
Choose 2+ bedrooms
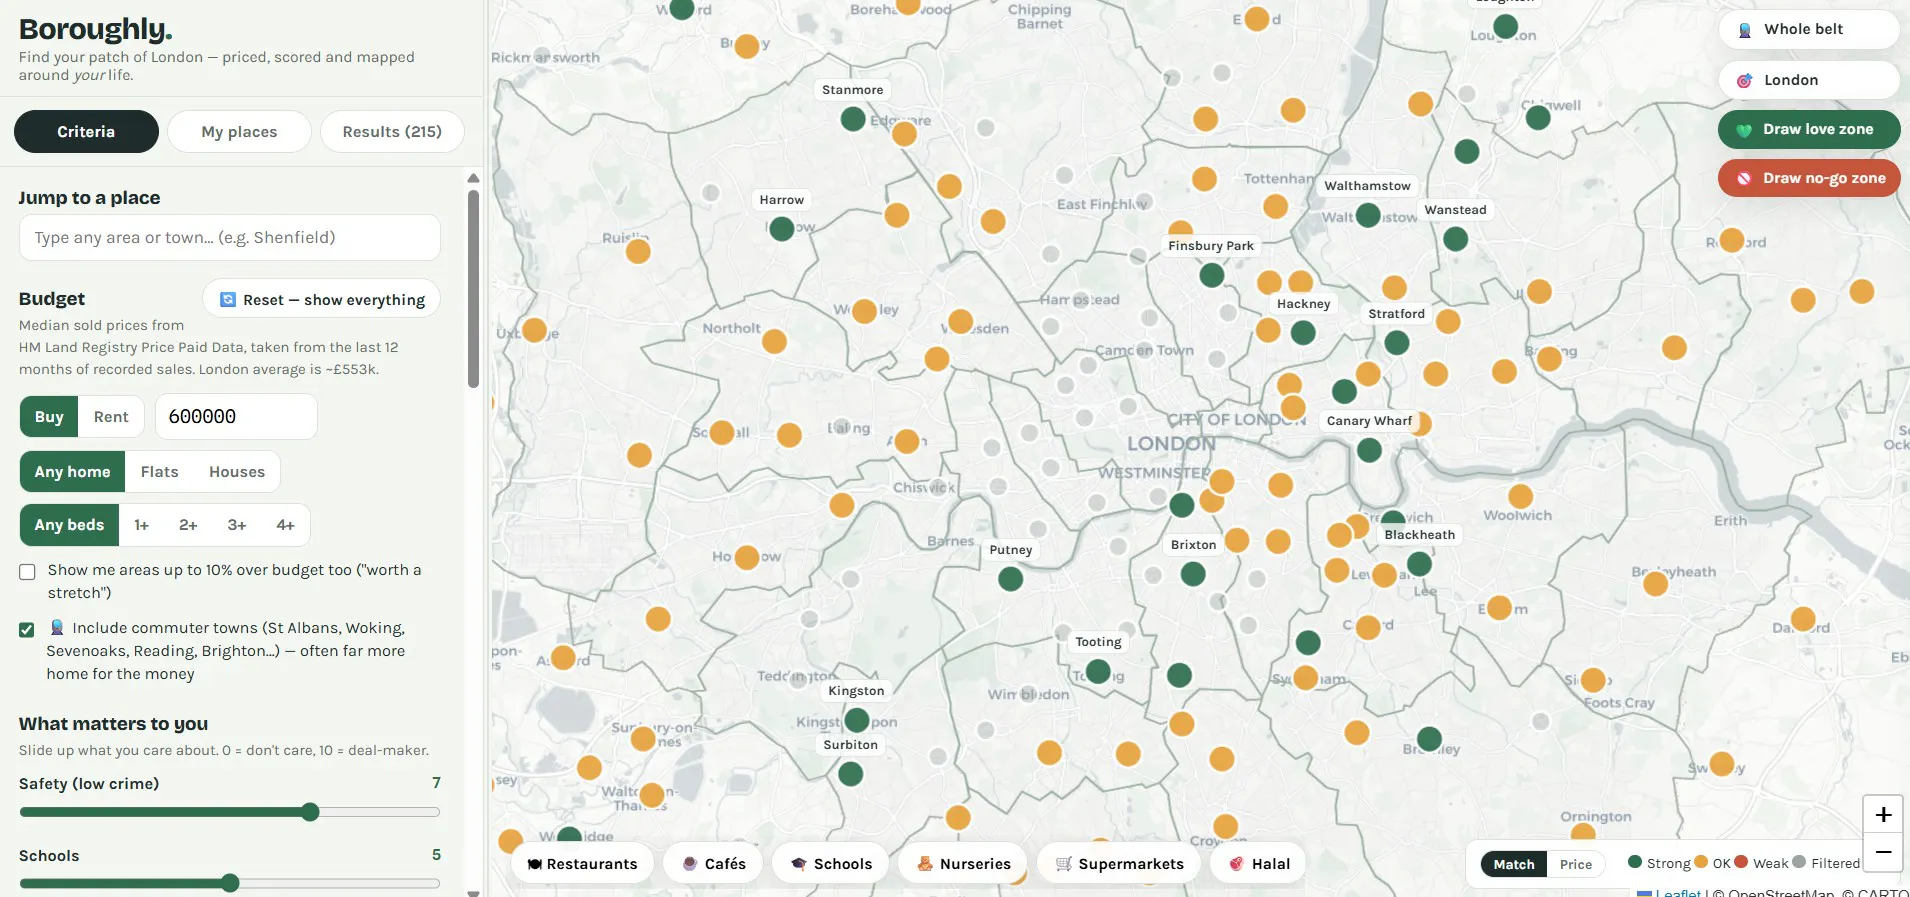188,525
